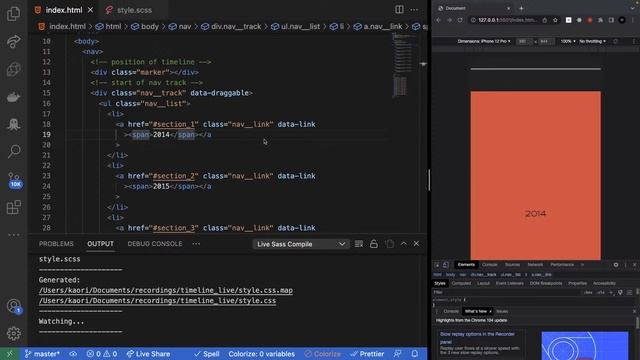
Task: Open notifications bell in status bar
Action: (415, 354)
